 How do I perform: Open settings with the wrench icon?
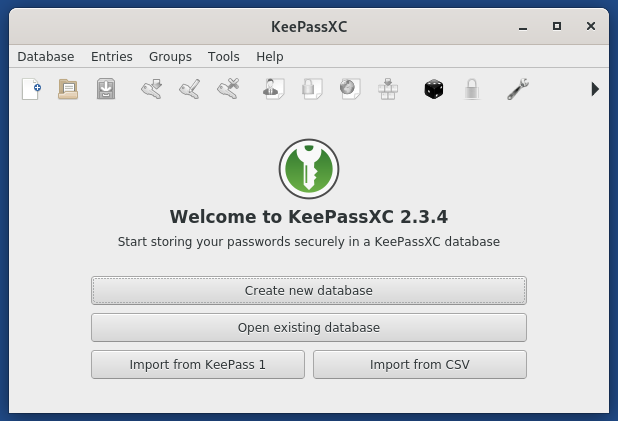tap(517, 89)
